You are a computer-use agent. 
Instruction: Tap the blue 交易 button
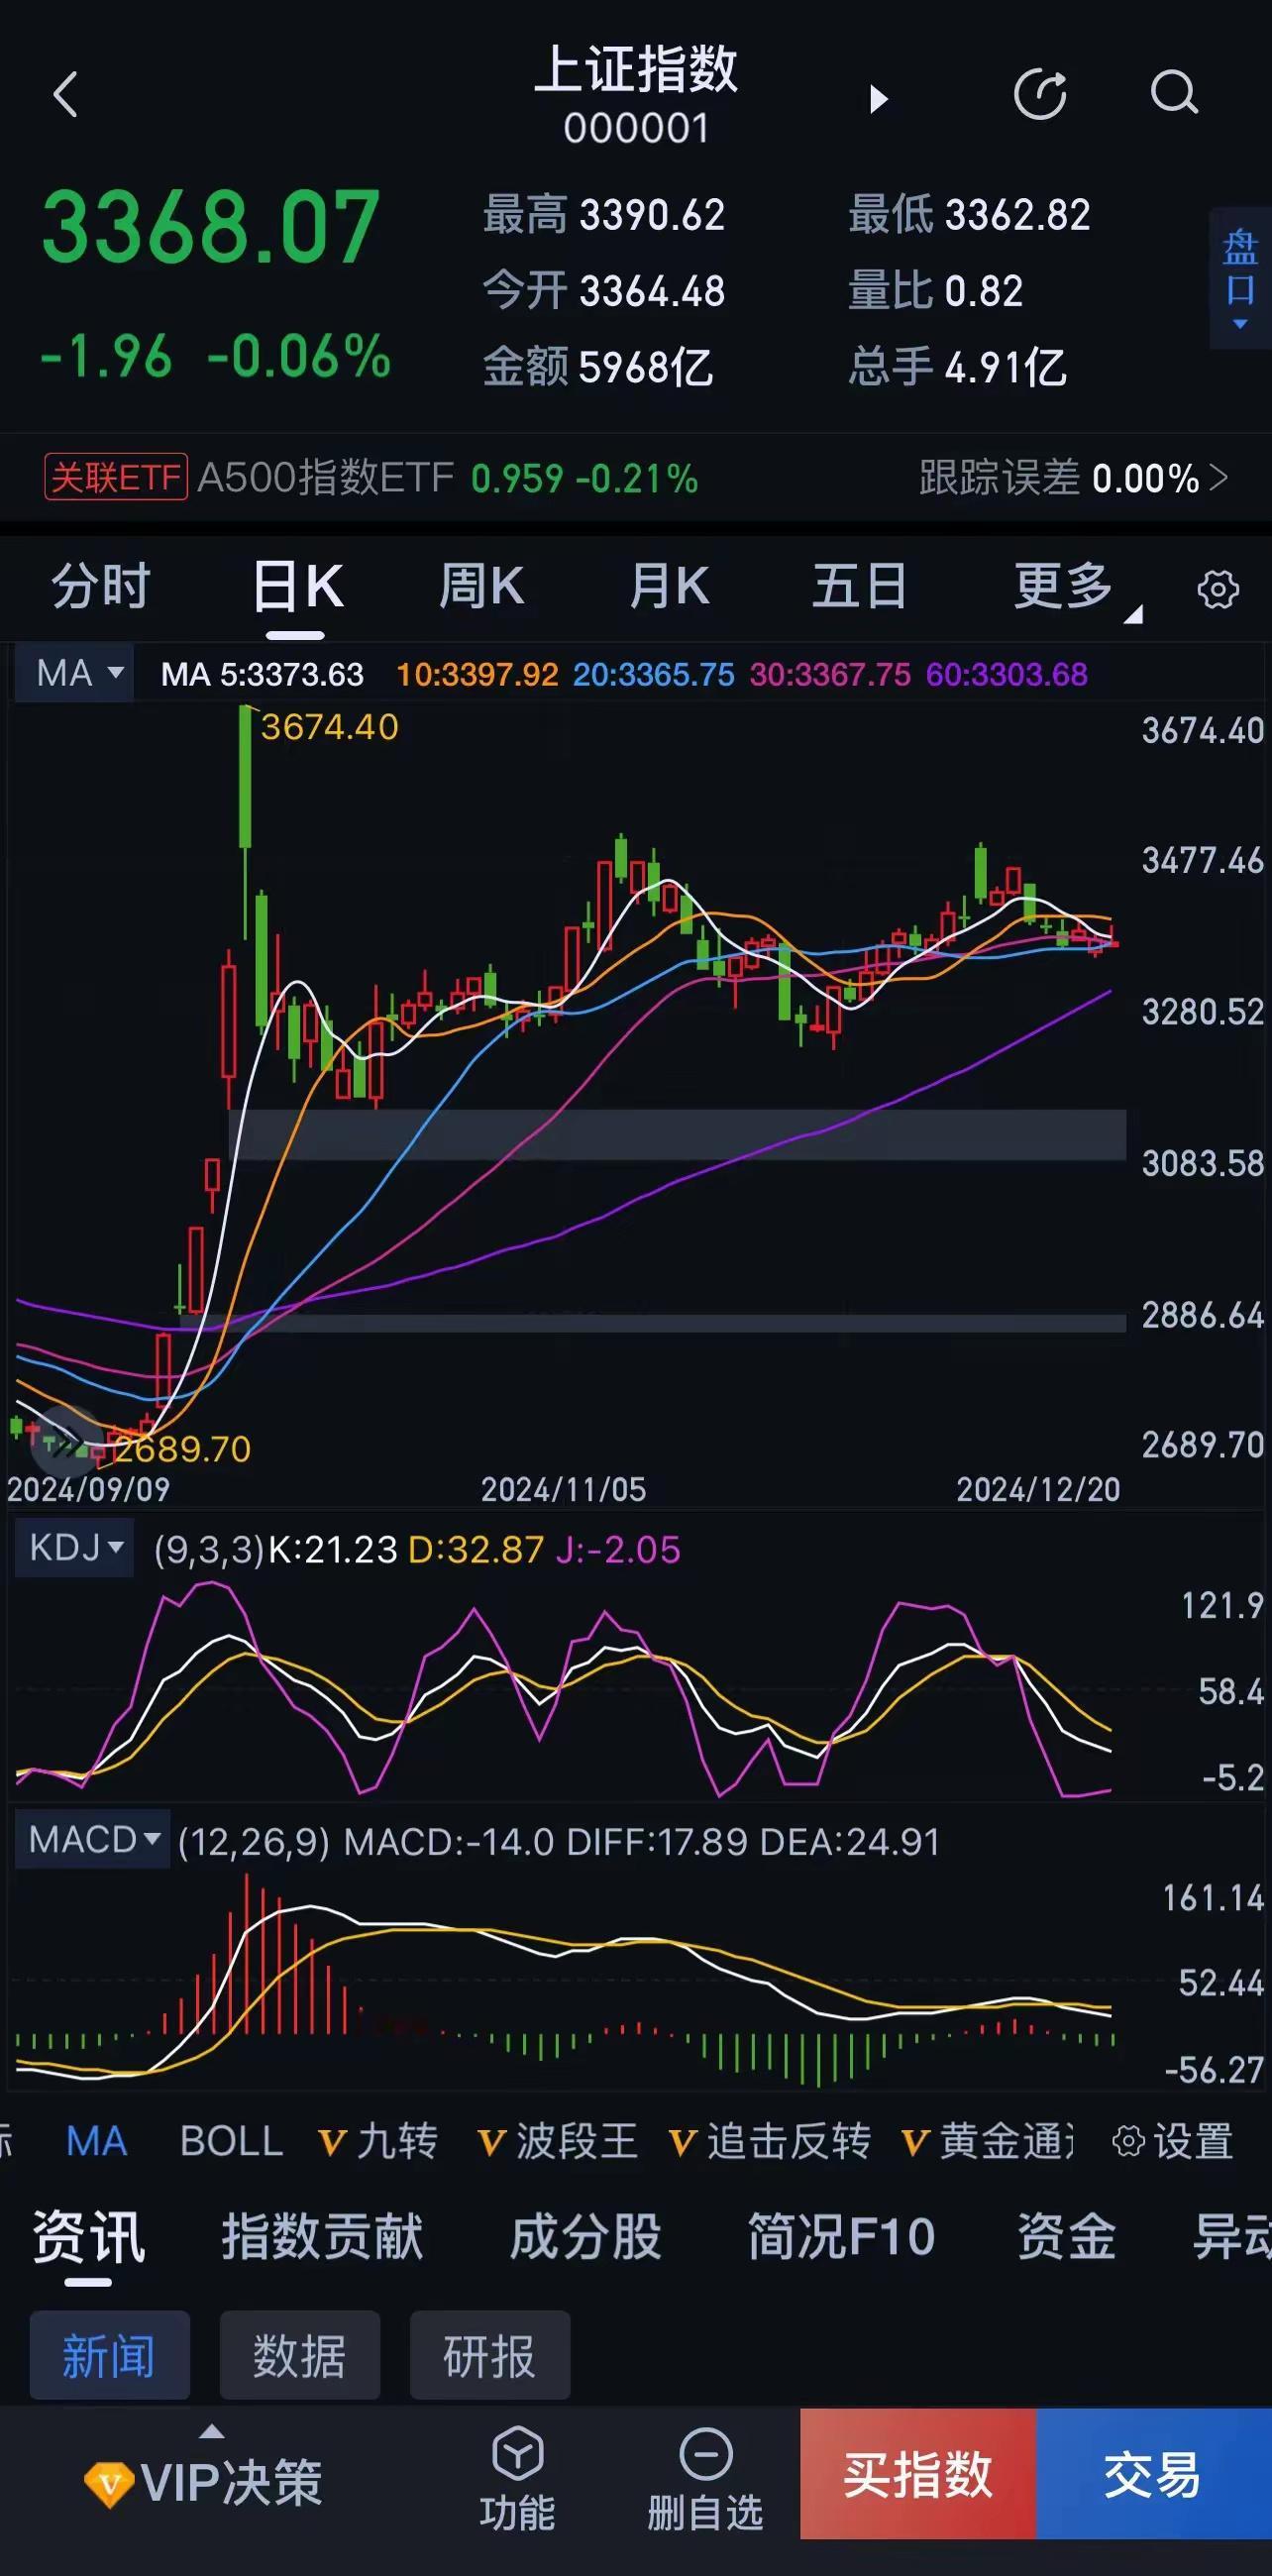click(1154, 2473)
